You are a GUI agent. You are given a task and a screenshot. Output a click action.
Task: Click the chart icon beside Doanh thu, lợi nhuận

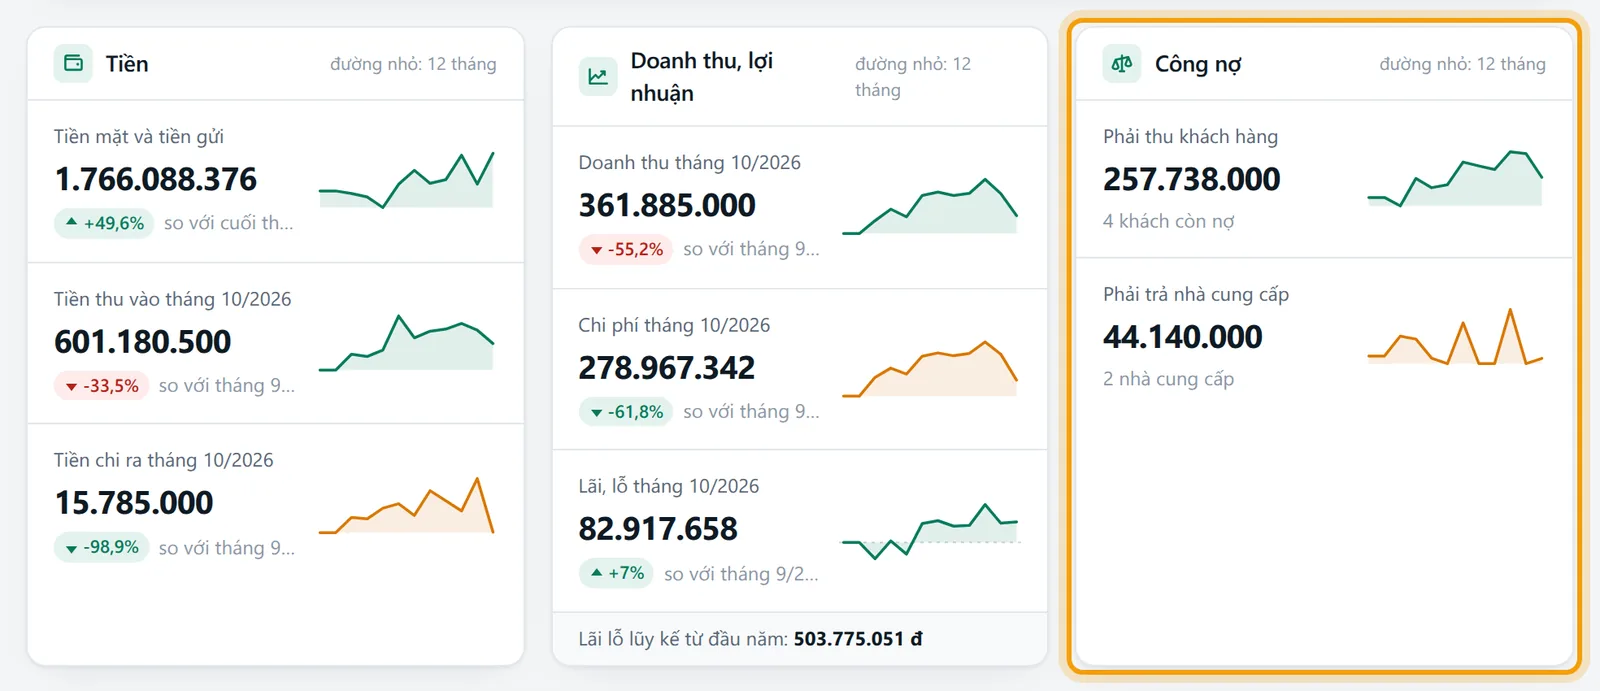point(598,76)
